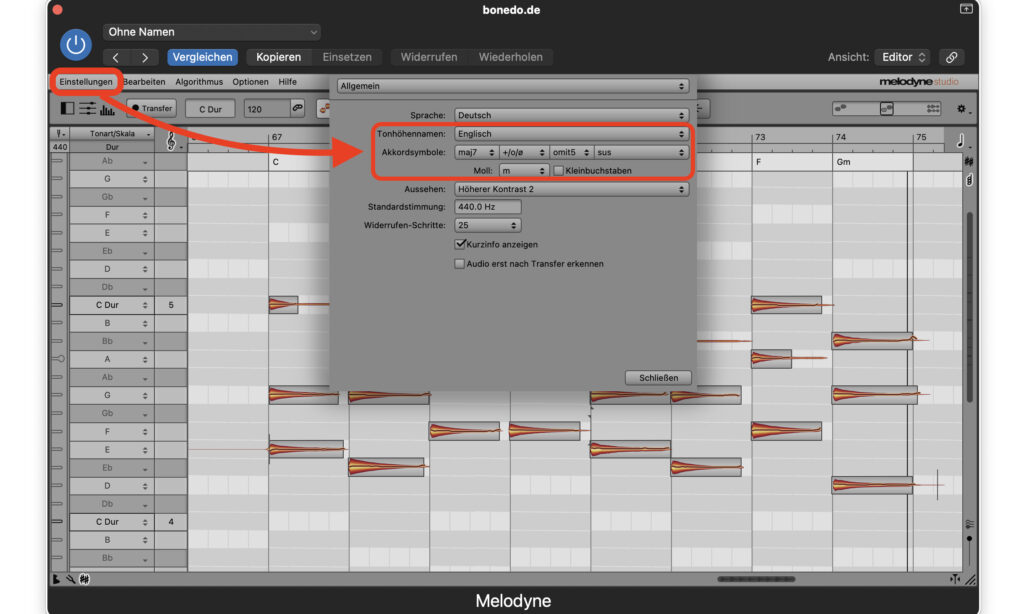Click the Wiederholen button
This screenshot has width=1024, height=614.
tap(511, 57)
